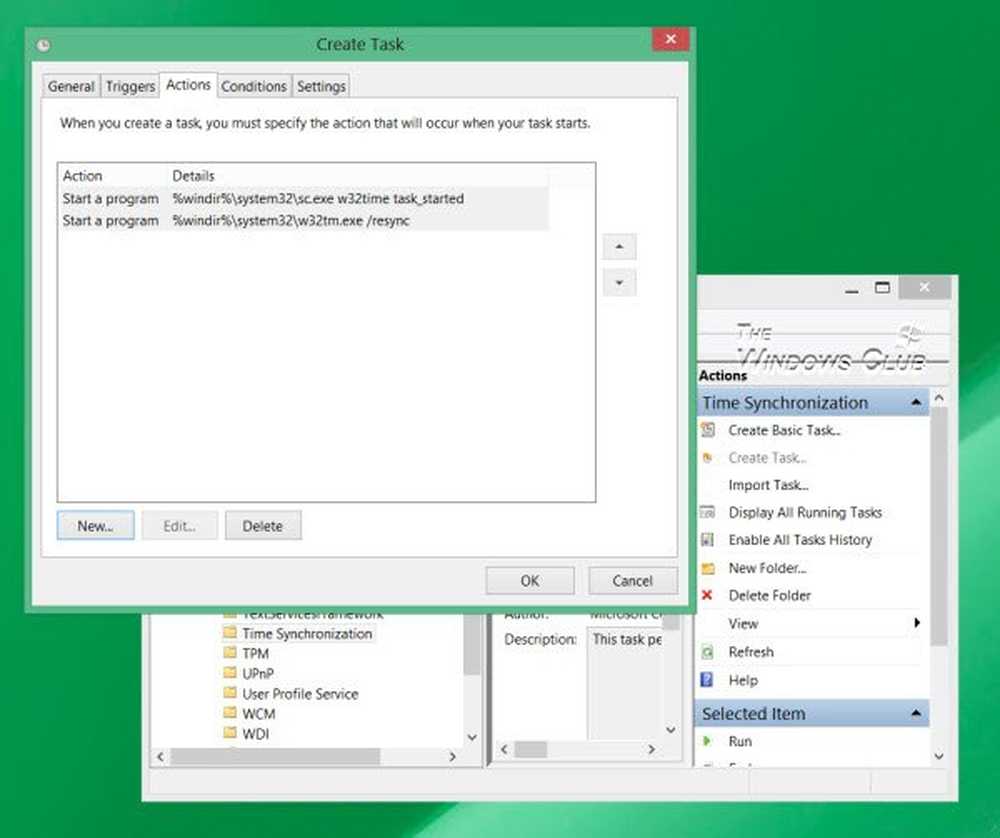
Task: Open the General tab in Create Task
Action: pos(71,86)
